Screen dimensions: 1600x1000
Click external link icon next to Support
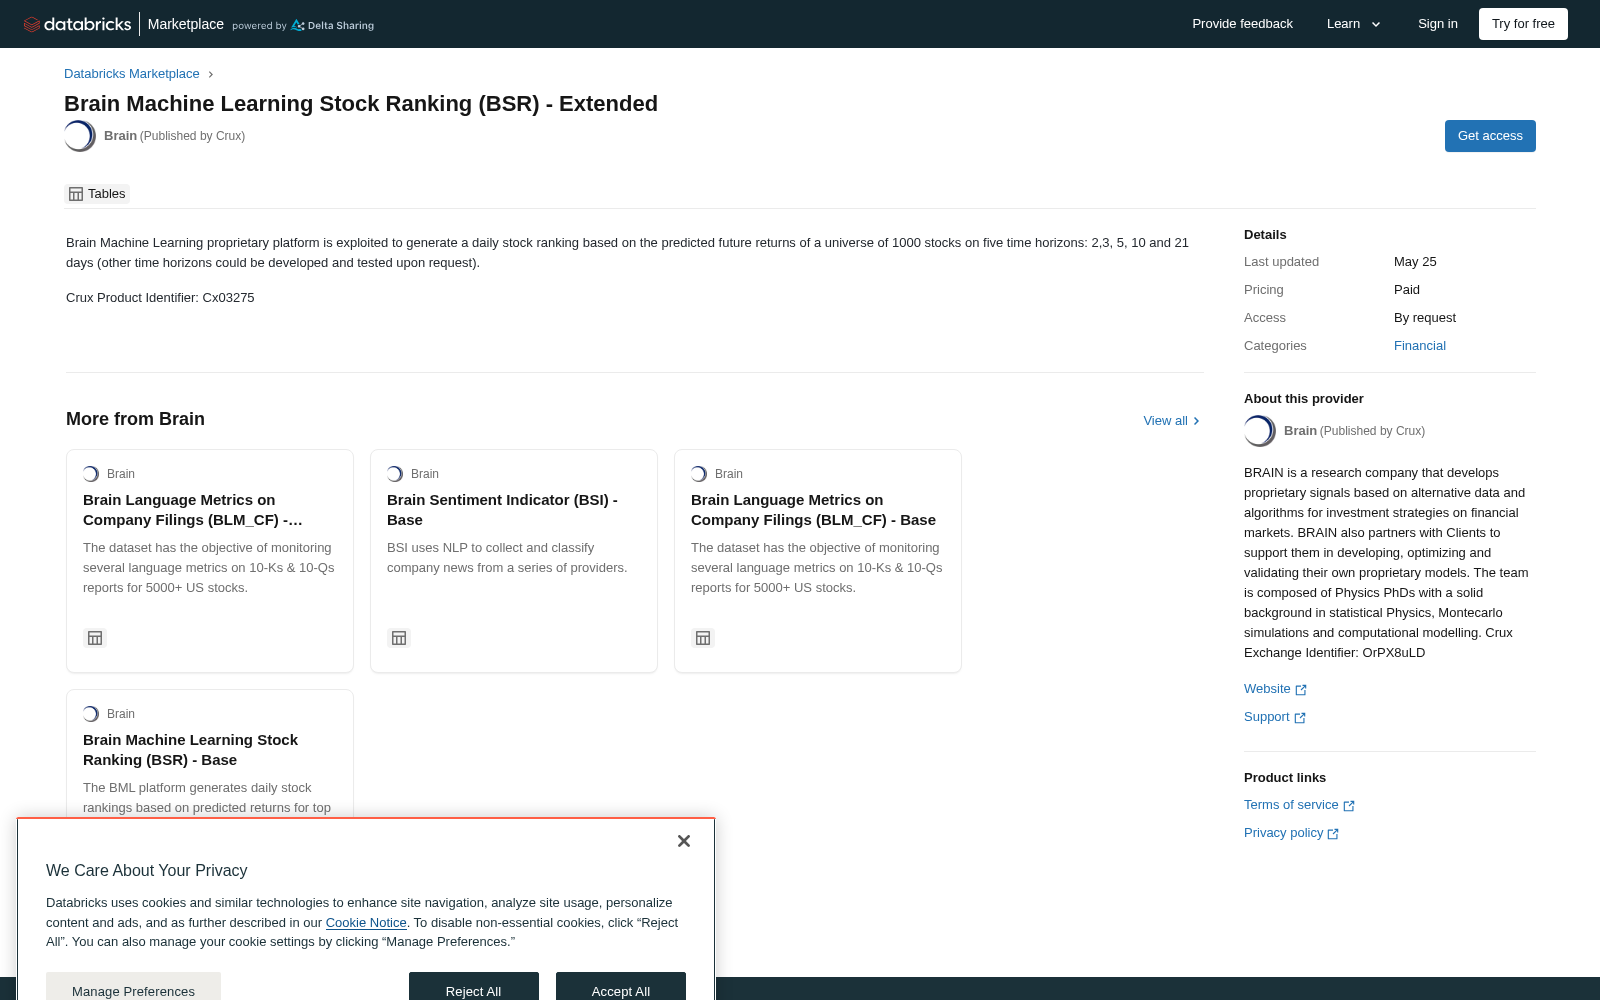1300,718
